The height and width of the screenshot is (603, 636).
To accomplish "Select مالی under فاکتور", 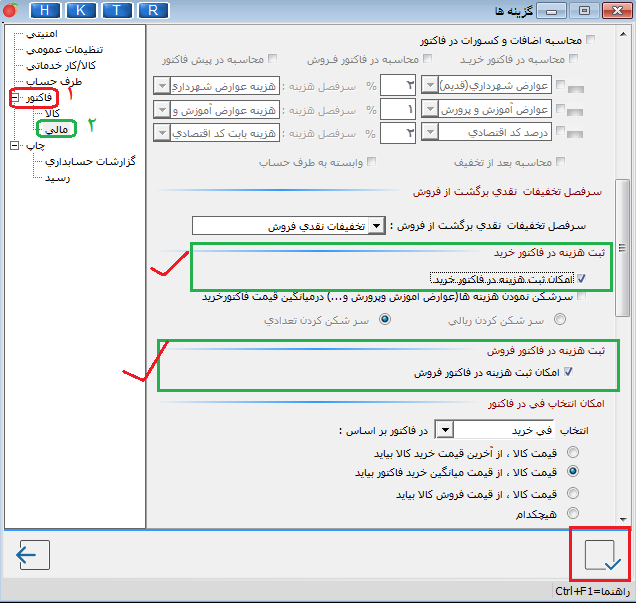I will click(x=56, y=129).
